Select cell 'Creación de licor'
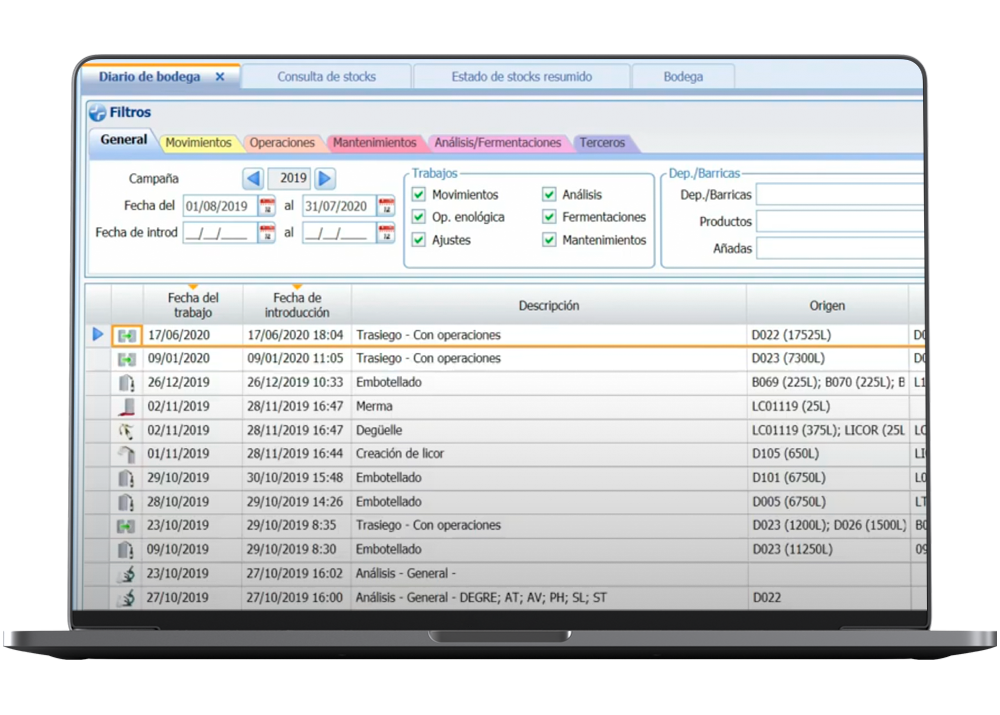This screenshot has height=715, width=1000. point(548,453)
